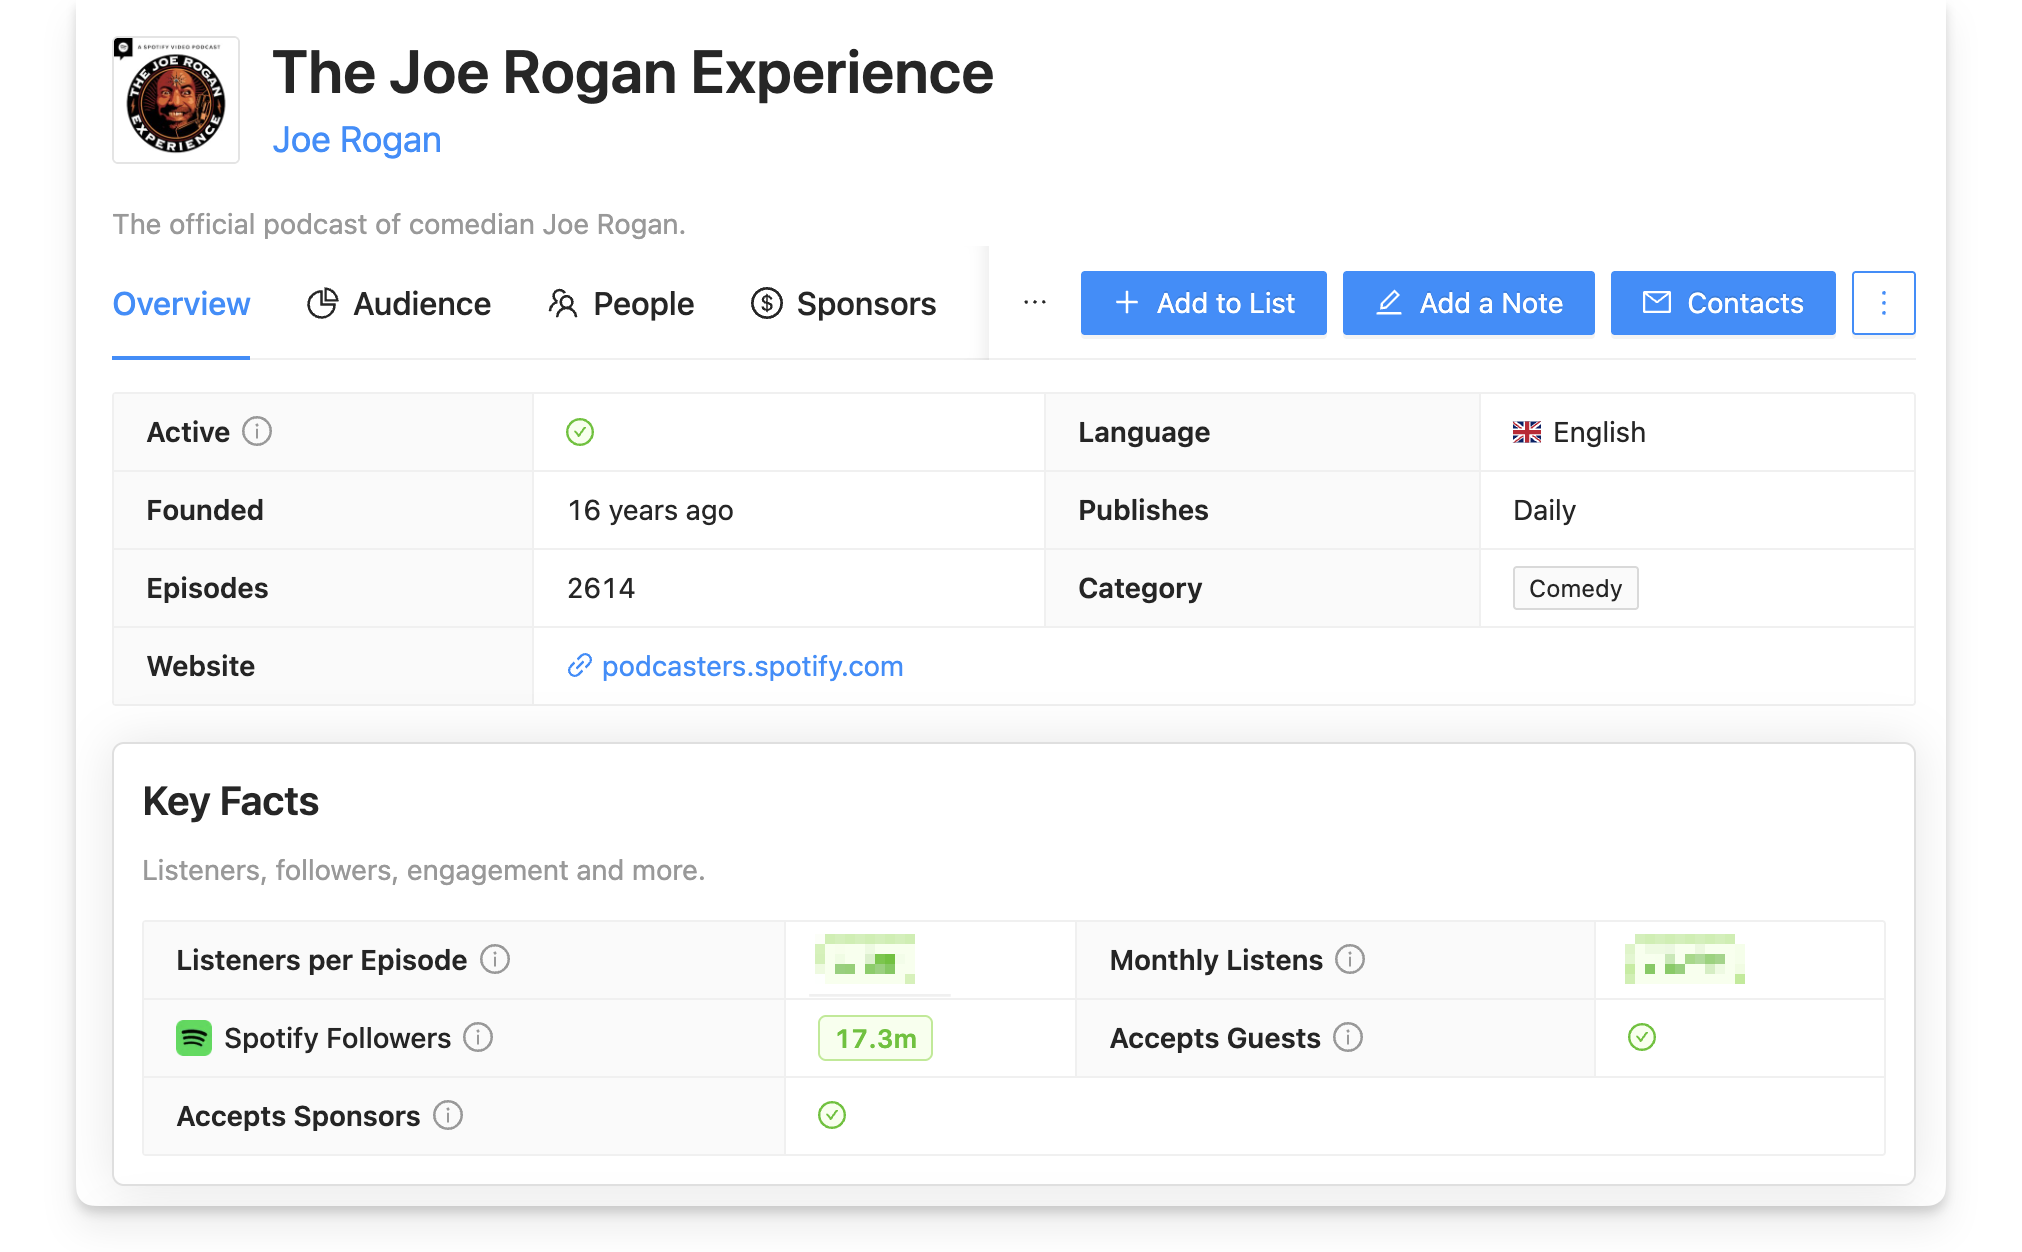Viewport: 2022px width, 1252px height.
Task: Open the info tooltip for Monthly Listens
Action: (x=1349, y=960)
